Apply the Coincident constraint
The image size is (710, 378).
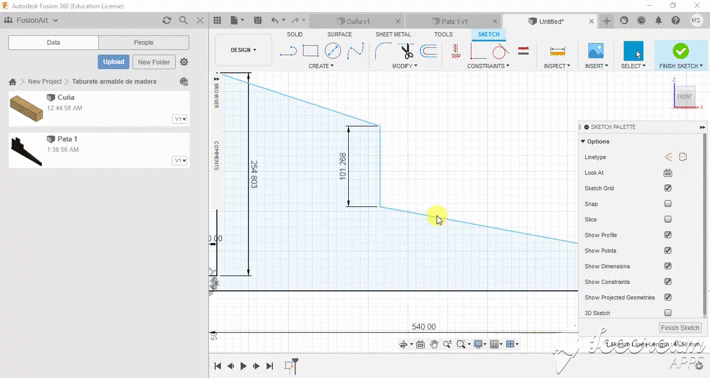point(478,51)
